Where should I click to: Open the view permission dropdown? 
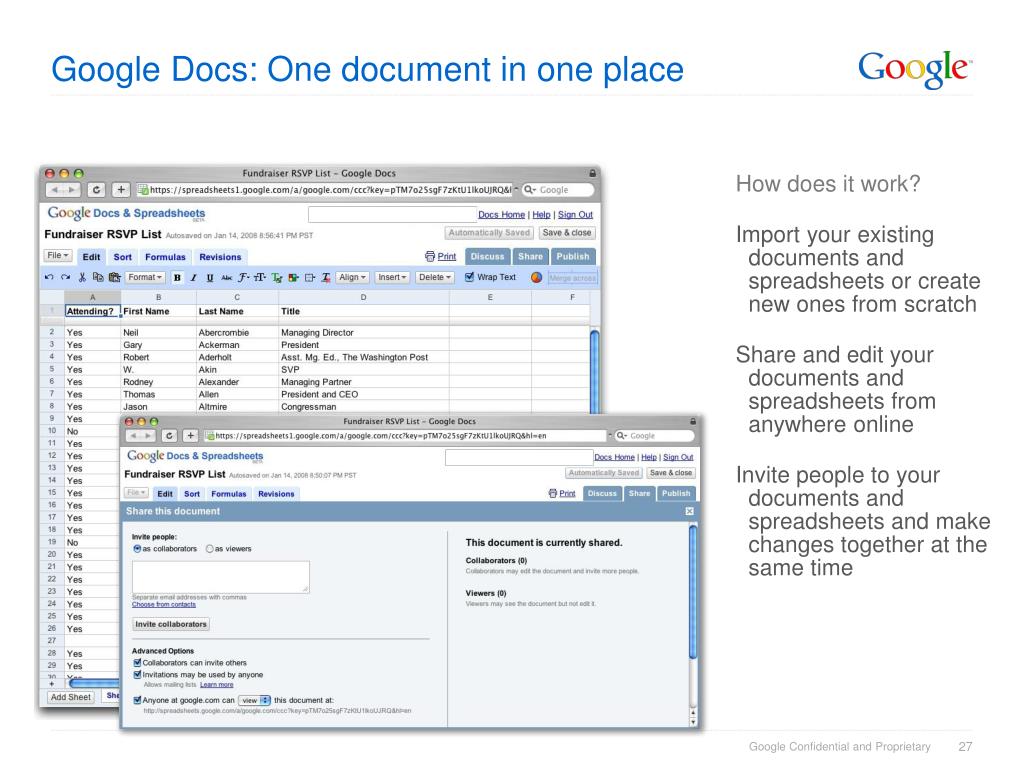tap(254, 700)
